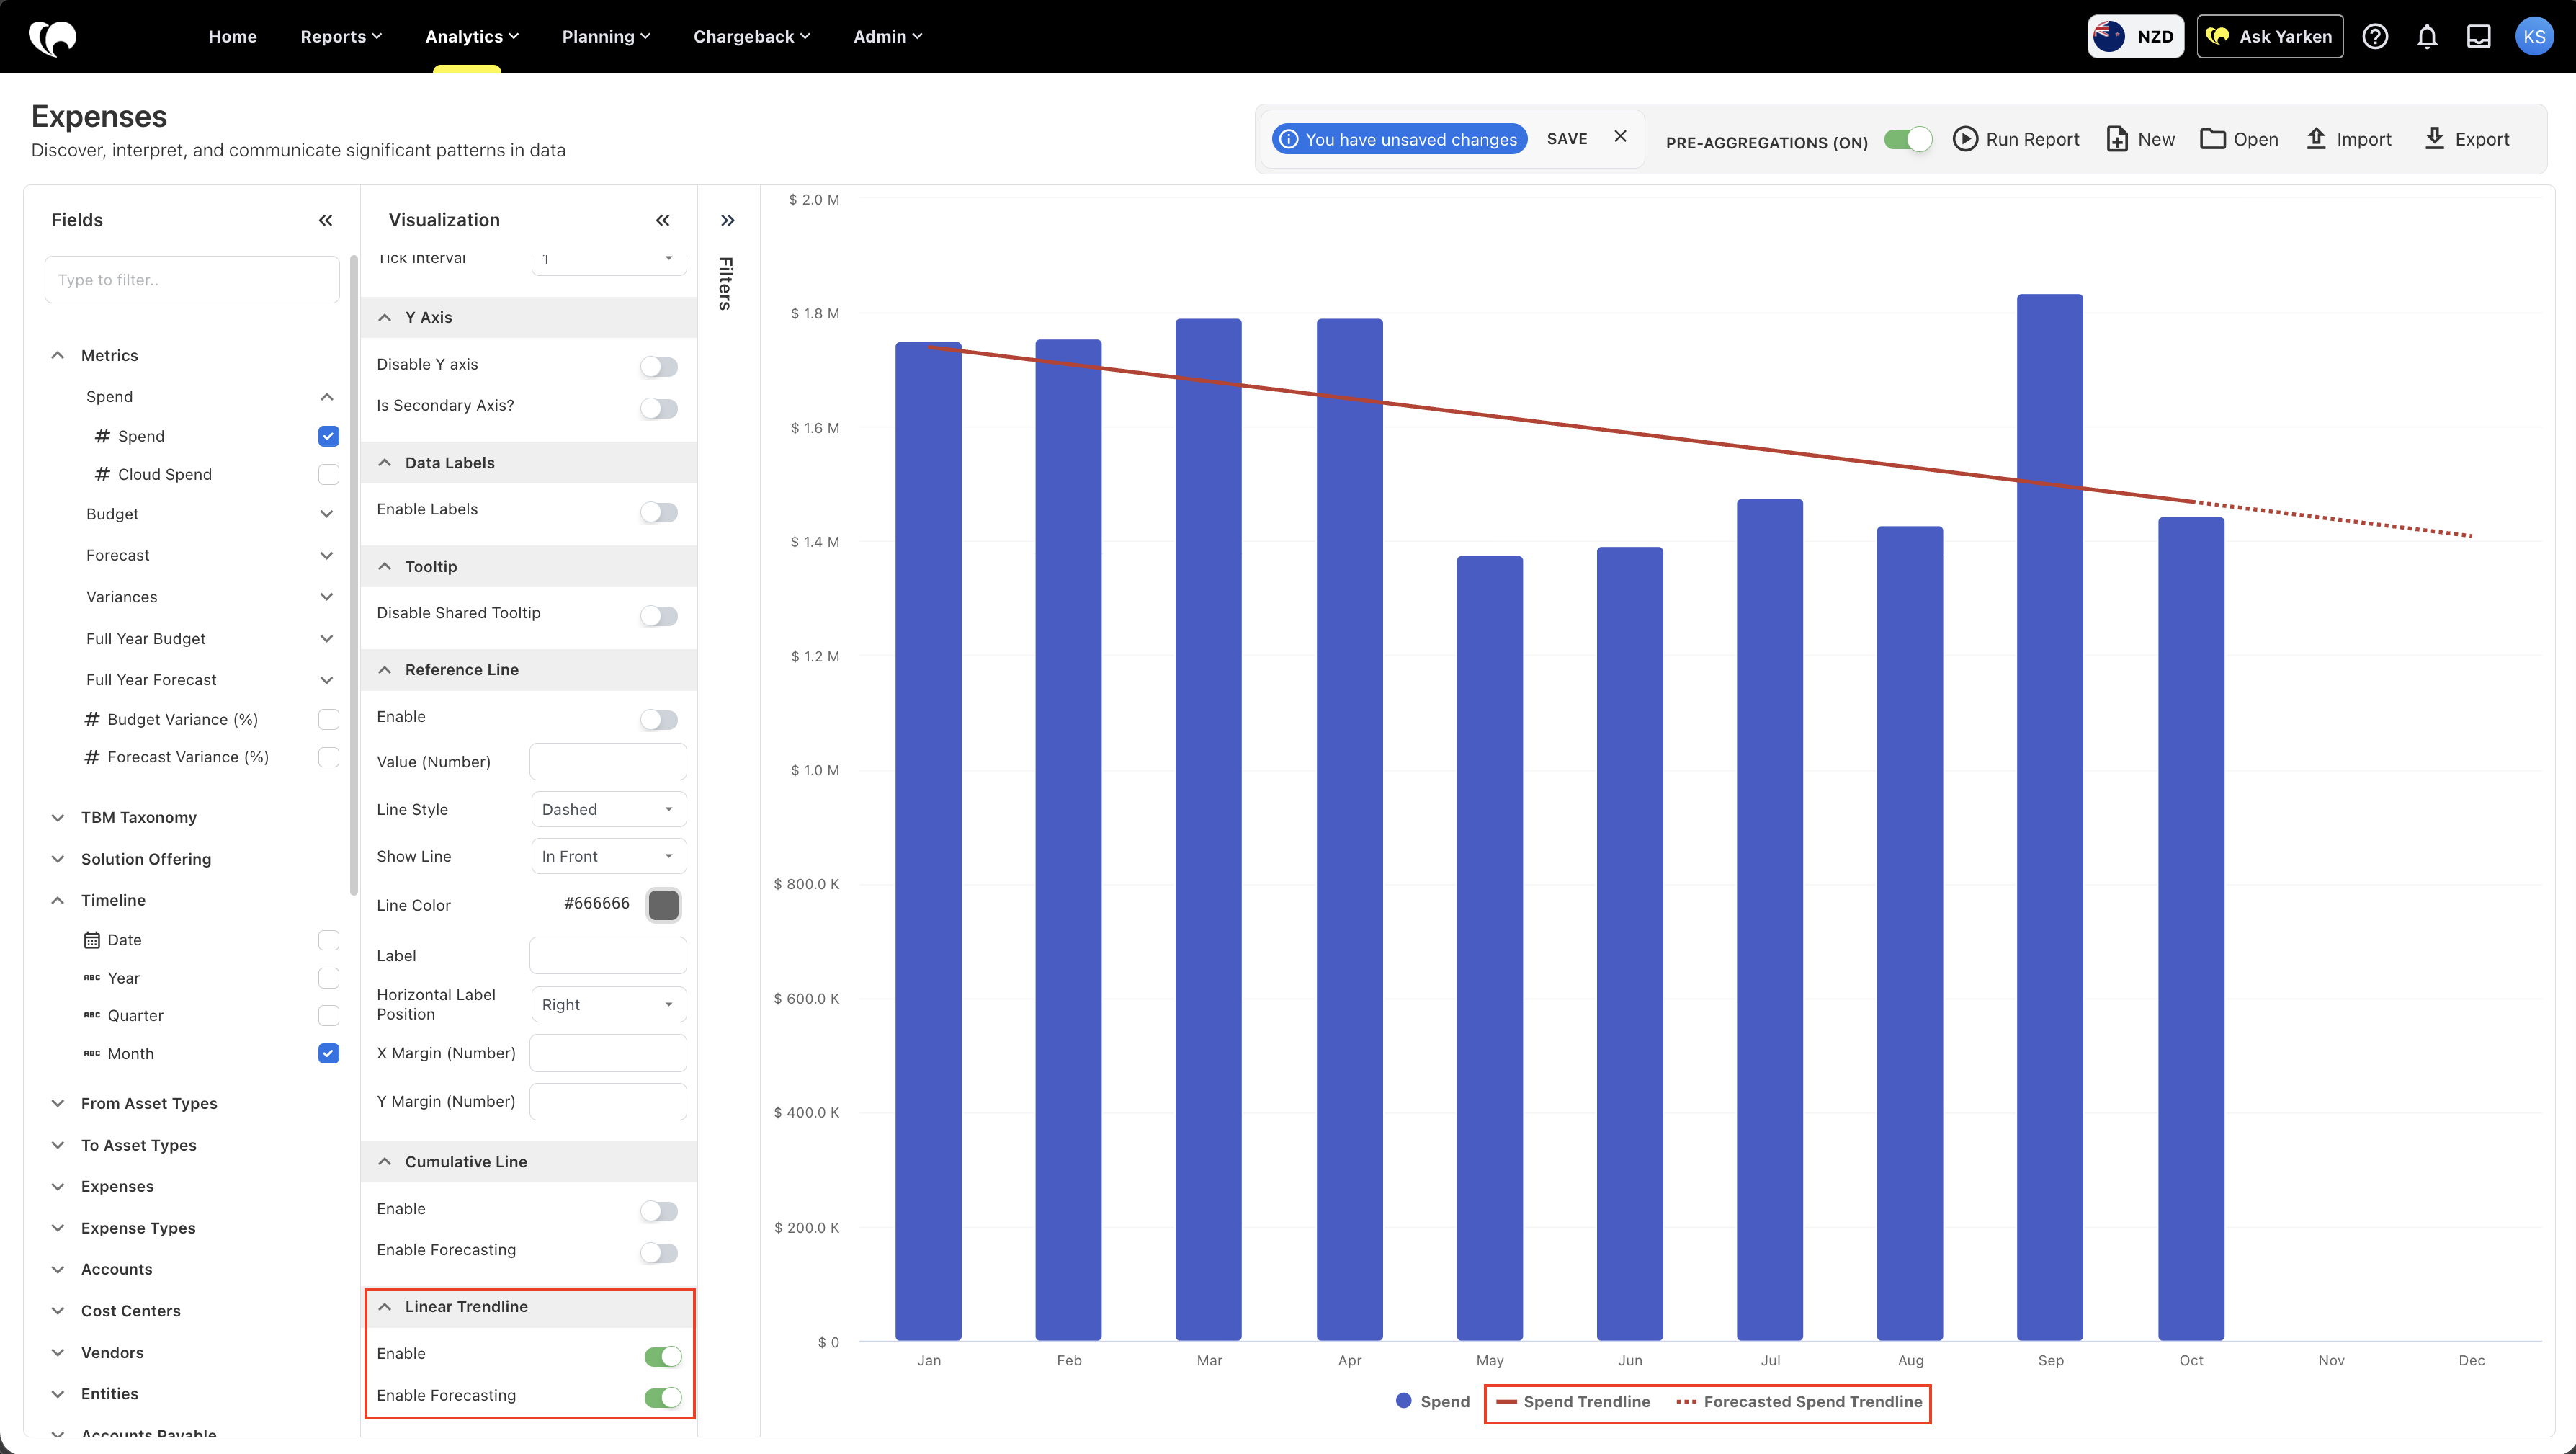
Task: Toggle Forecasted Spend Trendline legend item
Action: coord(1799,1401)
